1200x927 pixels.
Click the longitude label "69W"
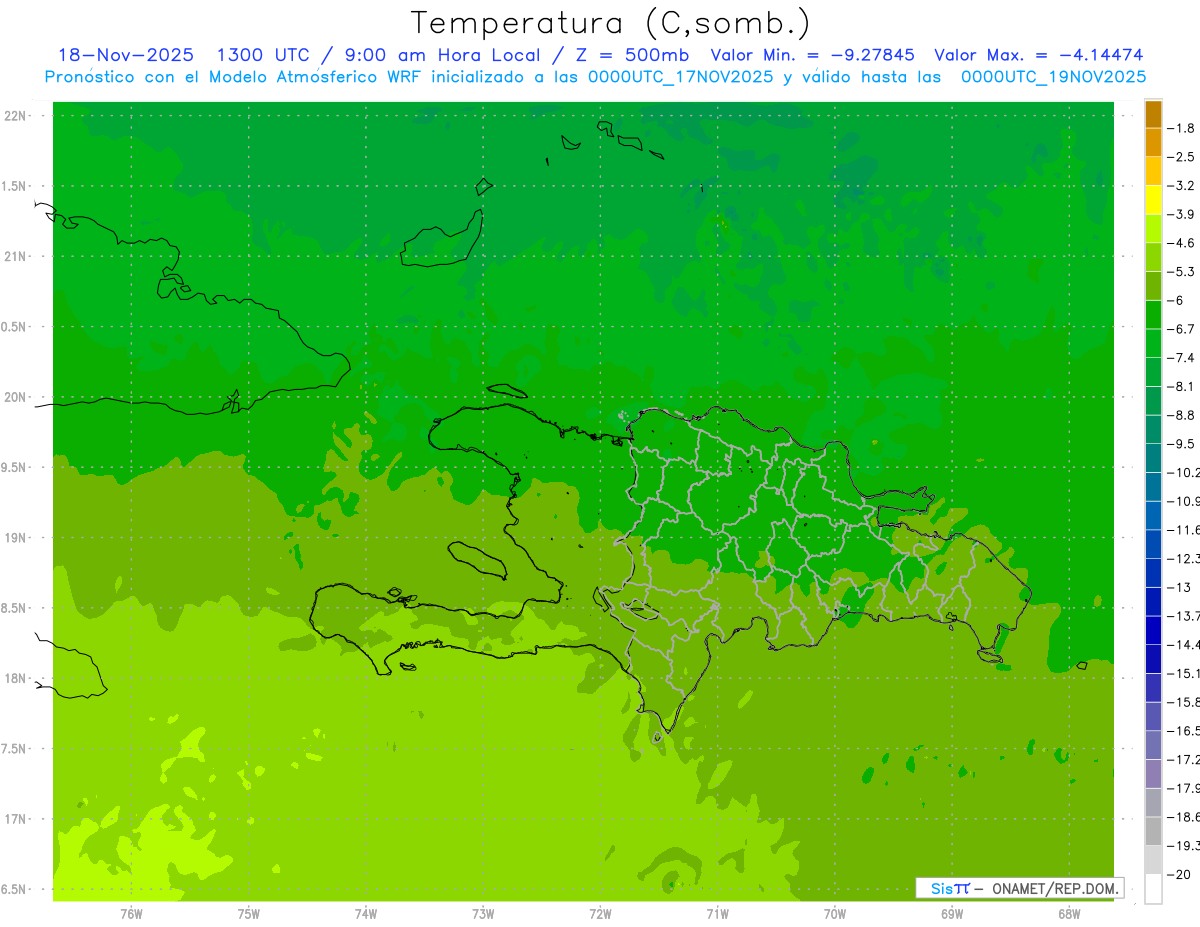(x=952, y=914)
